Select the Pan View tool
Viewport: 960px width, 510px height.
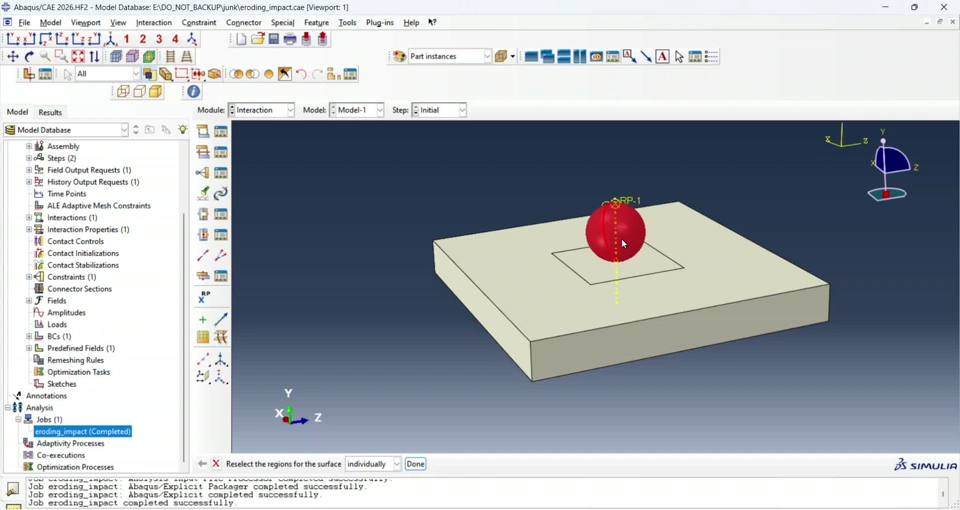click(13, 56)
